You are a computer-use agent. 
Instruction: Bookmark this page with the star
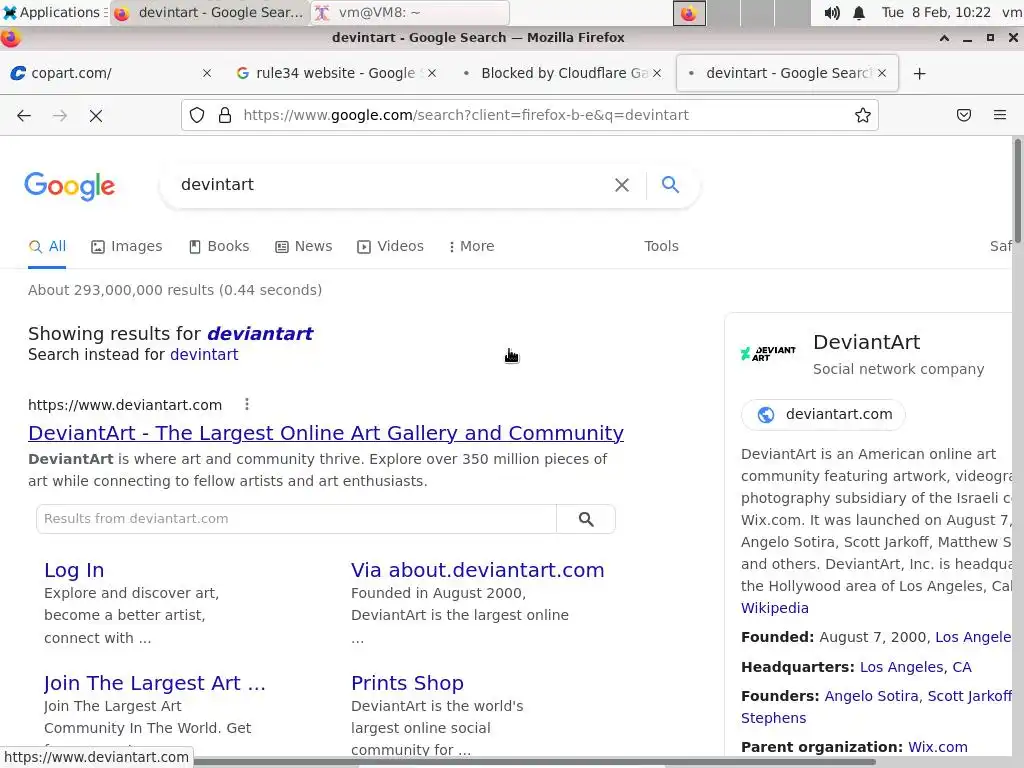[x=863, y=116]
